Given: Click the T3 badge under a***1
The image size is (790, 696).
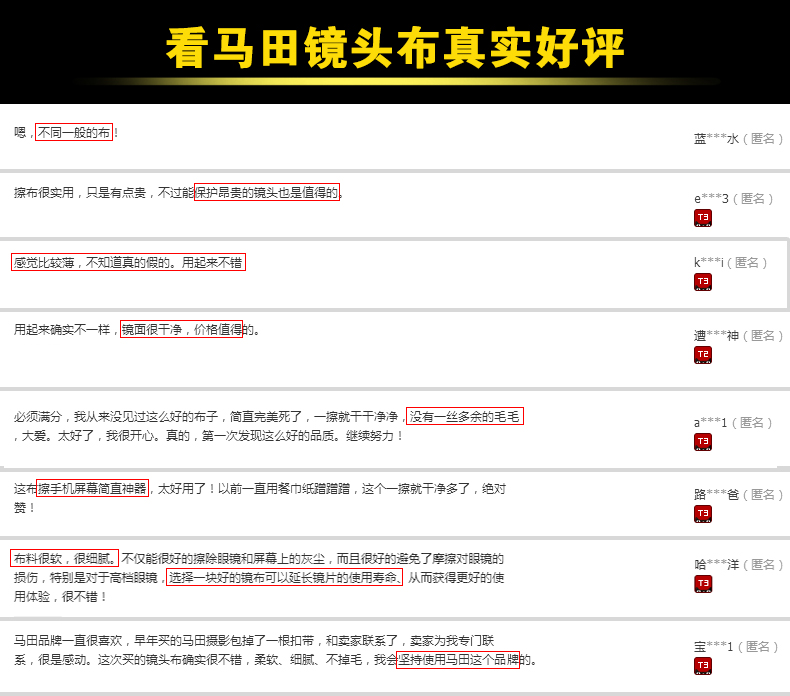Looking at the screenshot, I should pyautogui.click(x=703, y=442).
